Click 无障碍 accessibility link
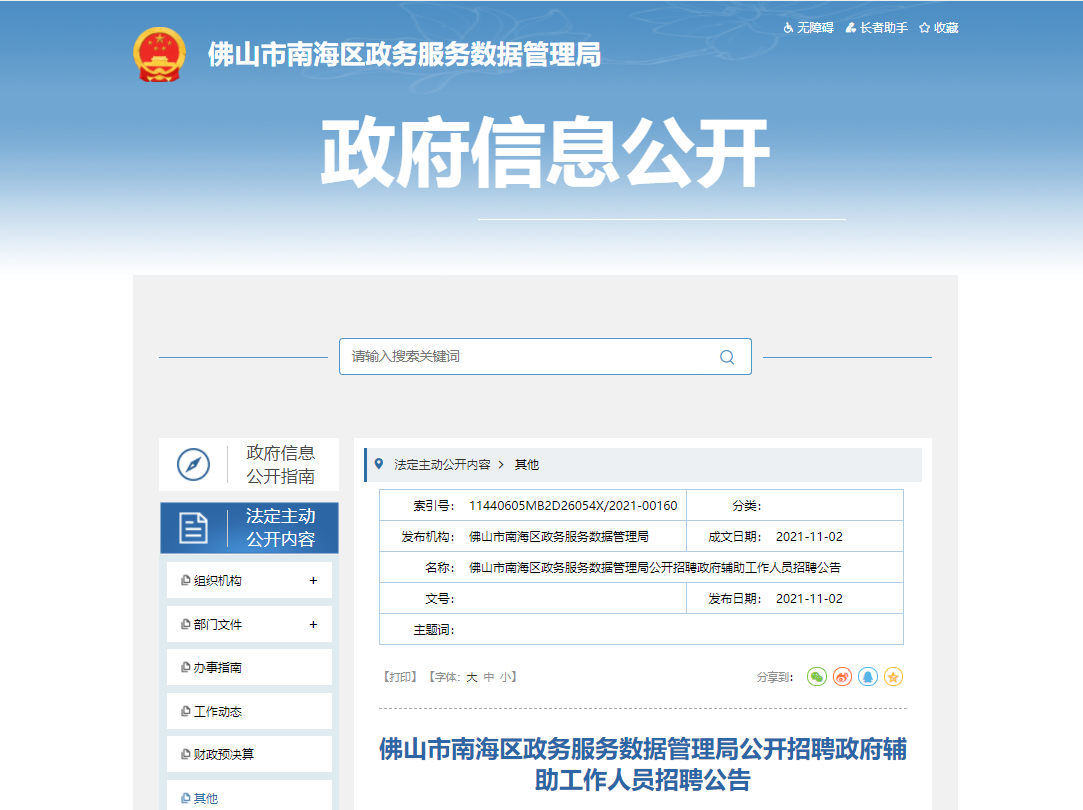 [808, 28]
